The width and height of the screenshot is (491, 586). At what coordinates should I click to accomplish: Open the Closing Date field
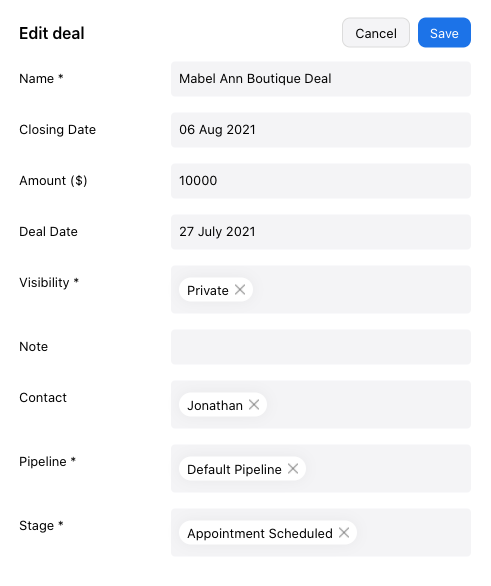point(321,130)
